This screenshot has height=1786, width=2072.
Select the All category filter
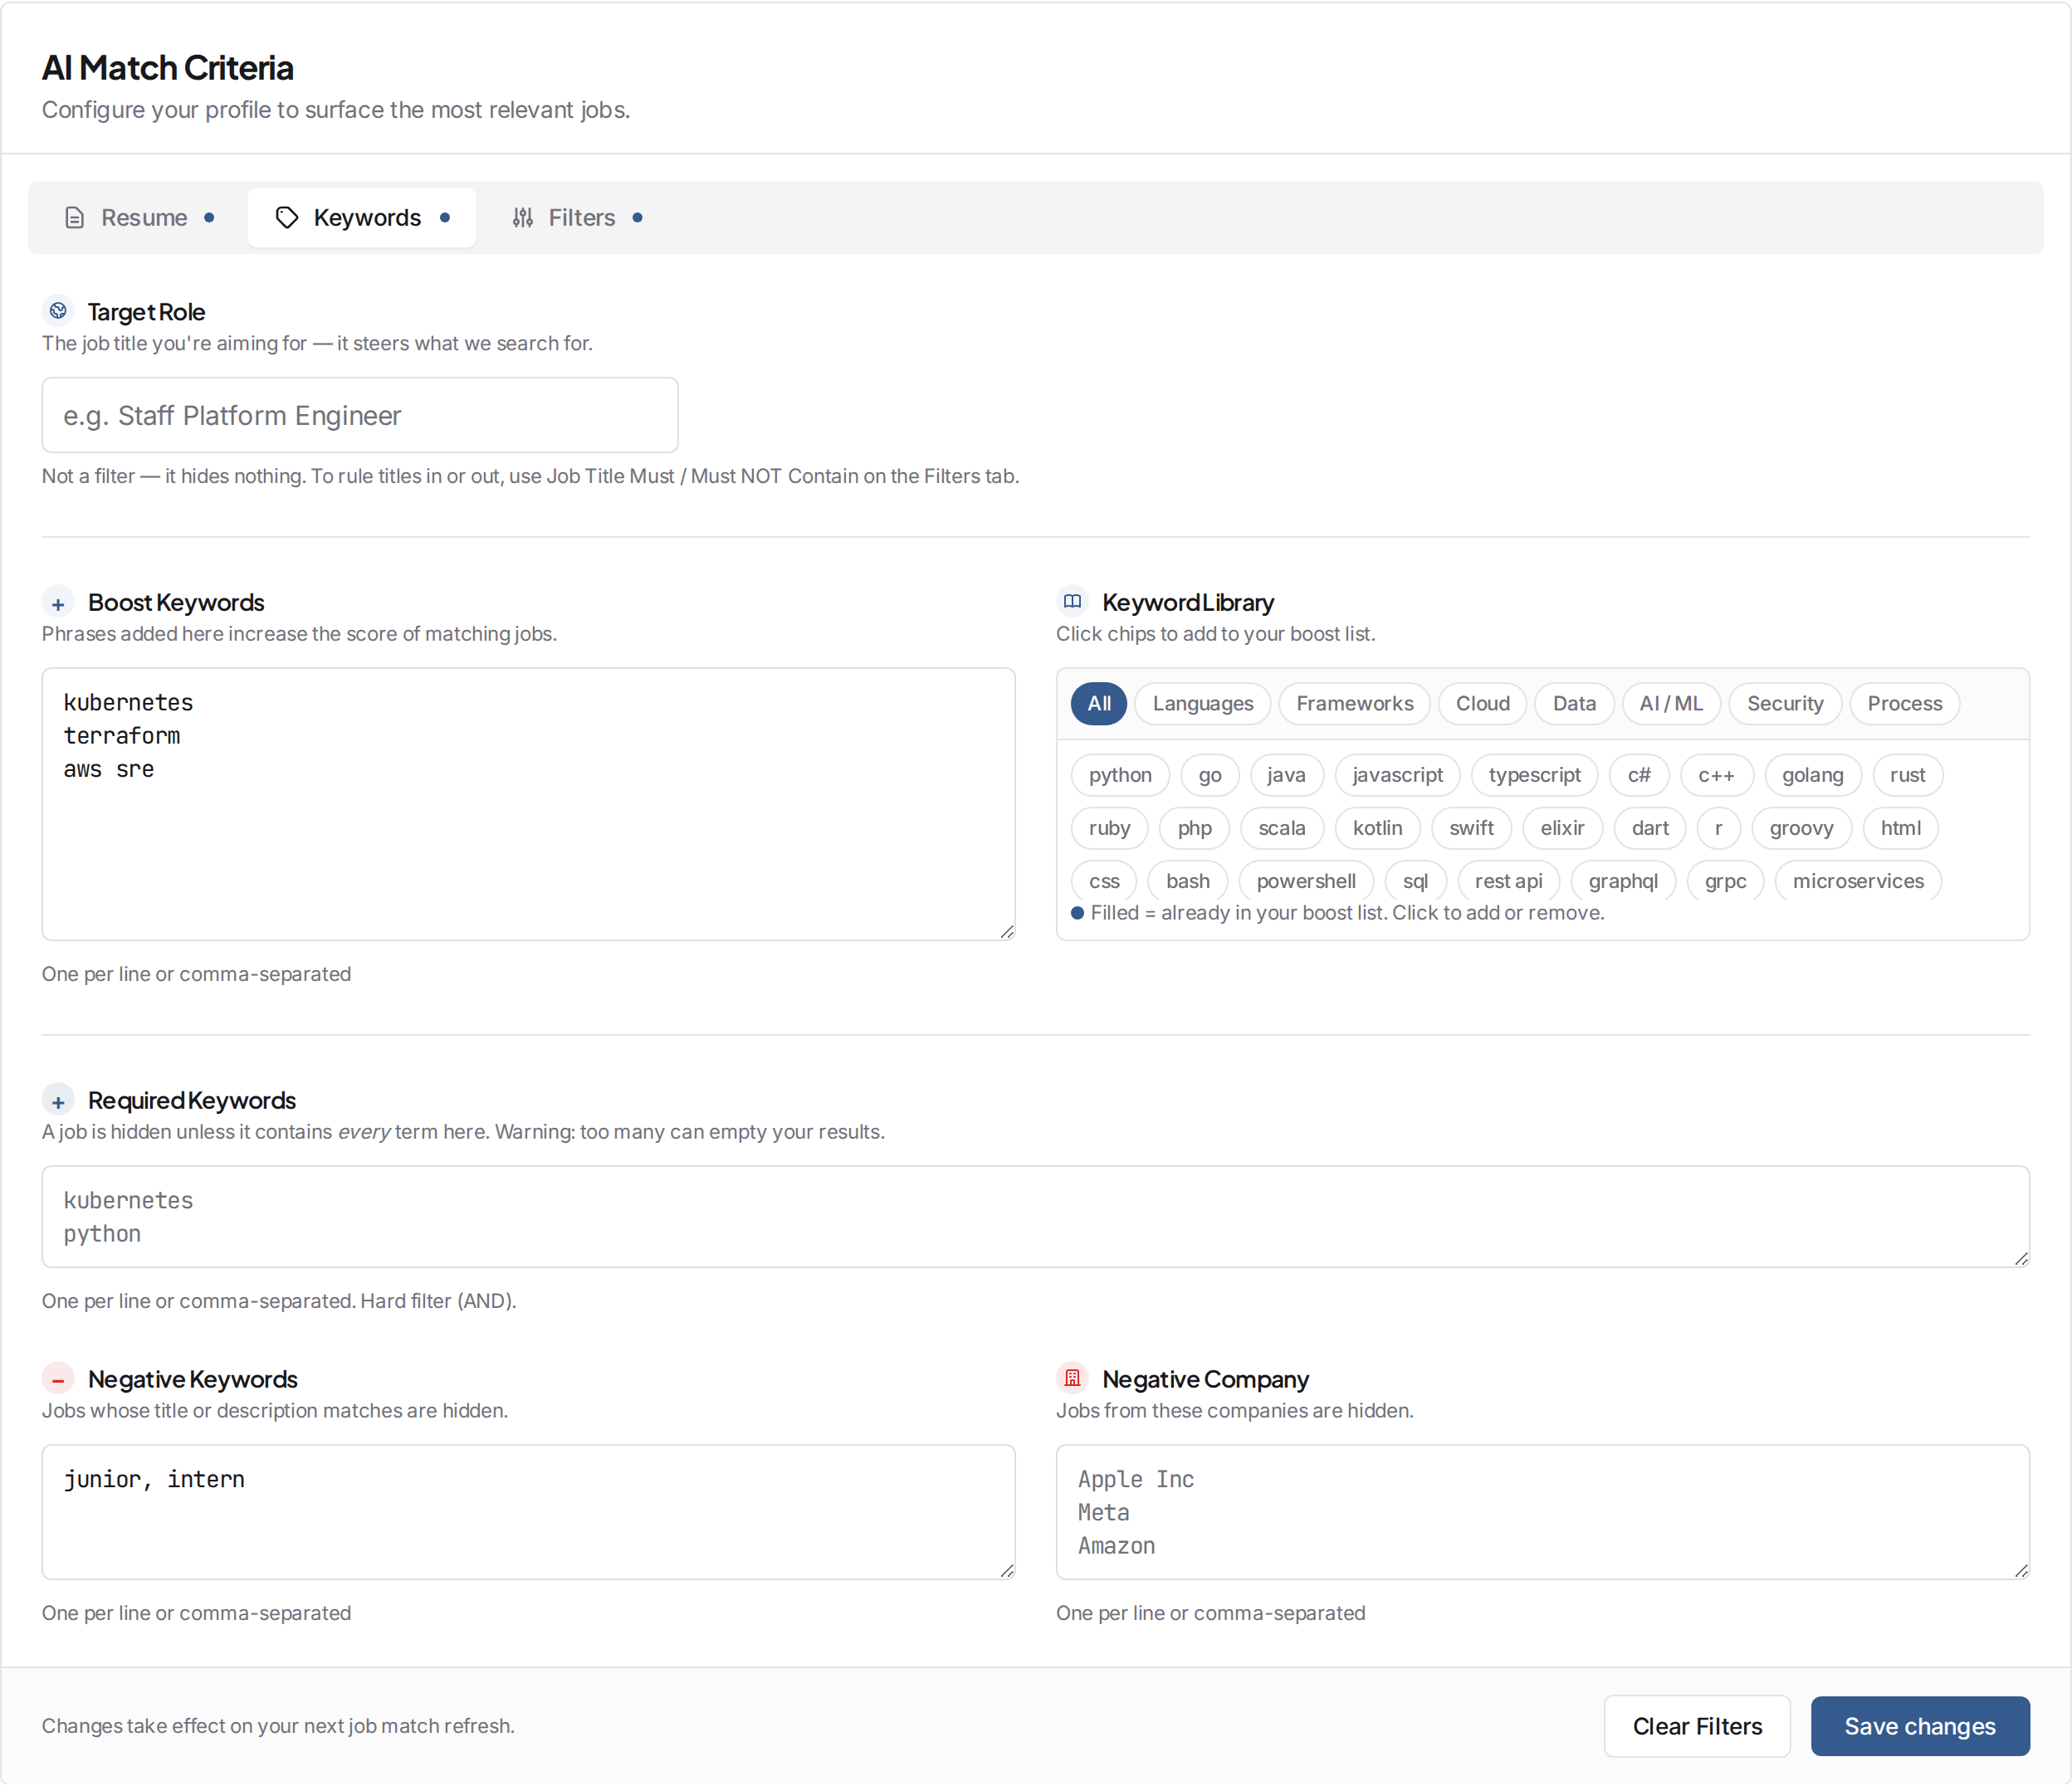tap(1099, 704)
